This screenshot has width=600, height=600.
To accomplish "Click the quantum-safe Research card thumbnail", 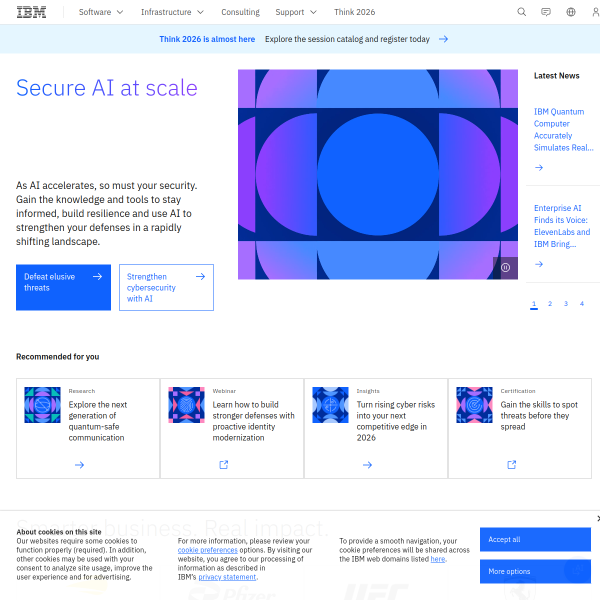I will pyautogui.click(x=42, y=405).
